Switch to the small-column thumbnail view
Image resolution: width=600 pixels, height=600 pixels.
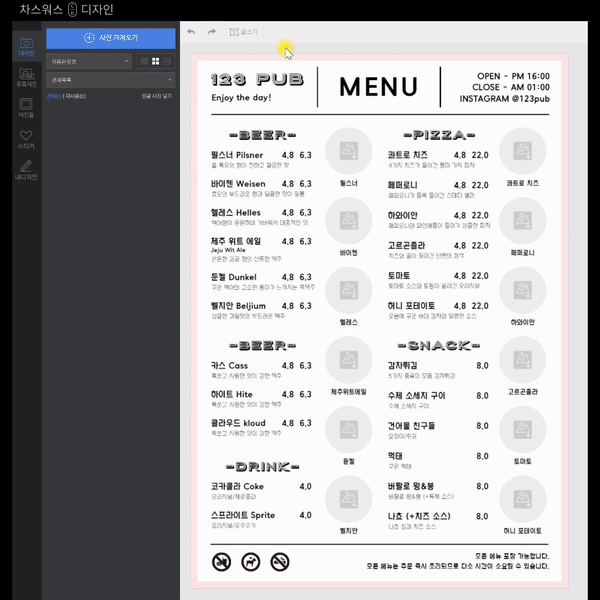coord(144,61)
